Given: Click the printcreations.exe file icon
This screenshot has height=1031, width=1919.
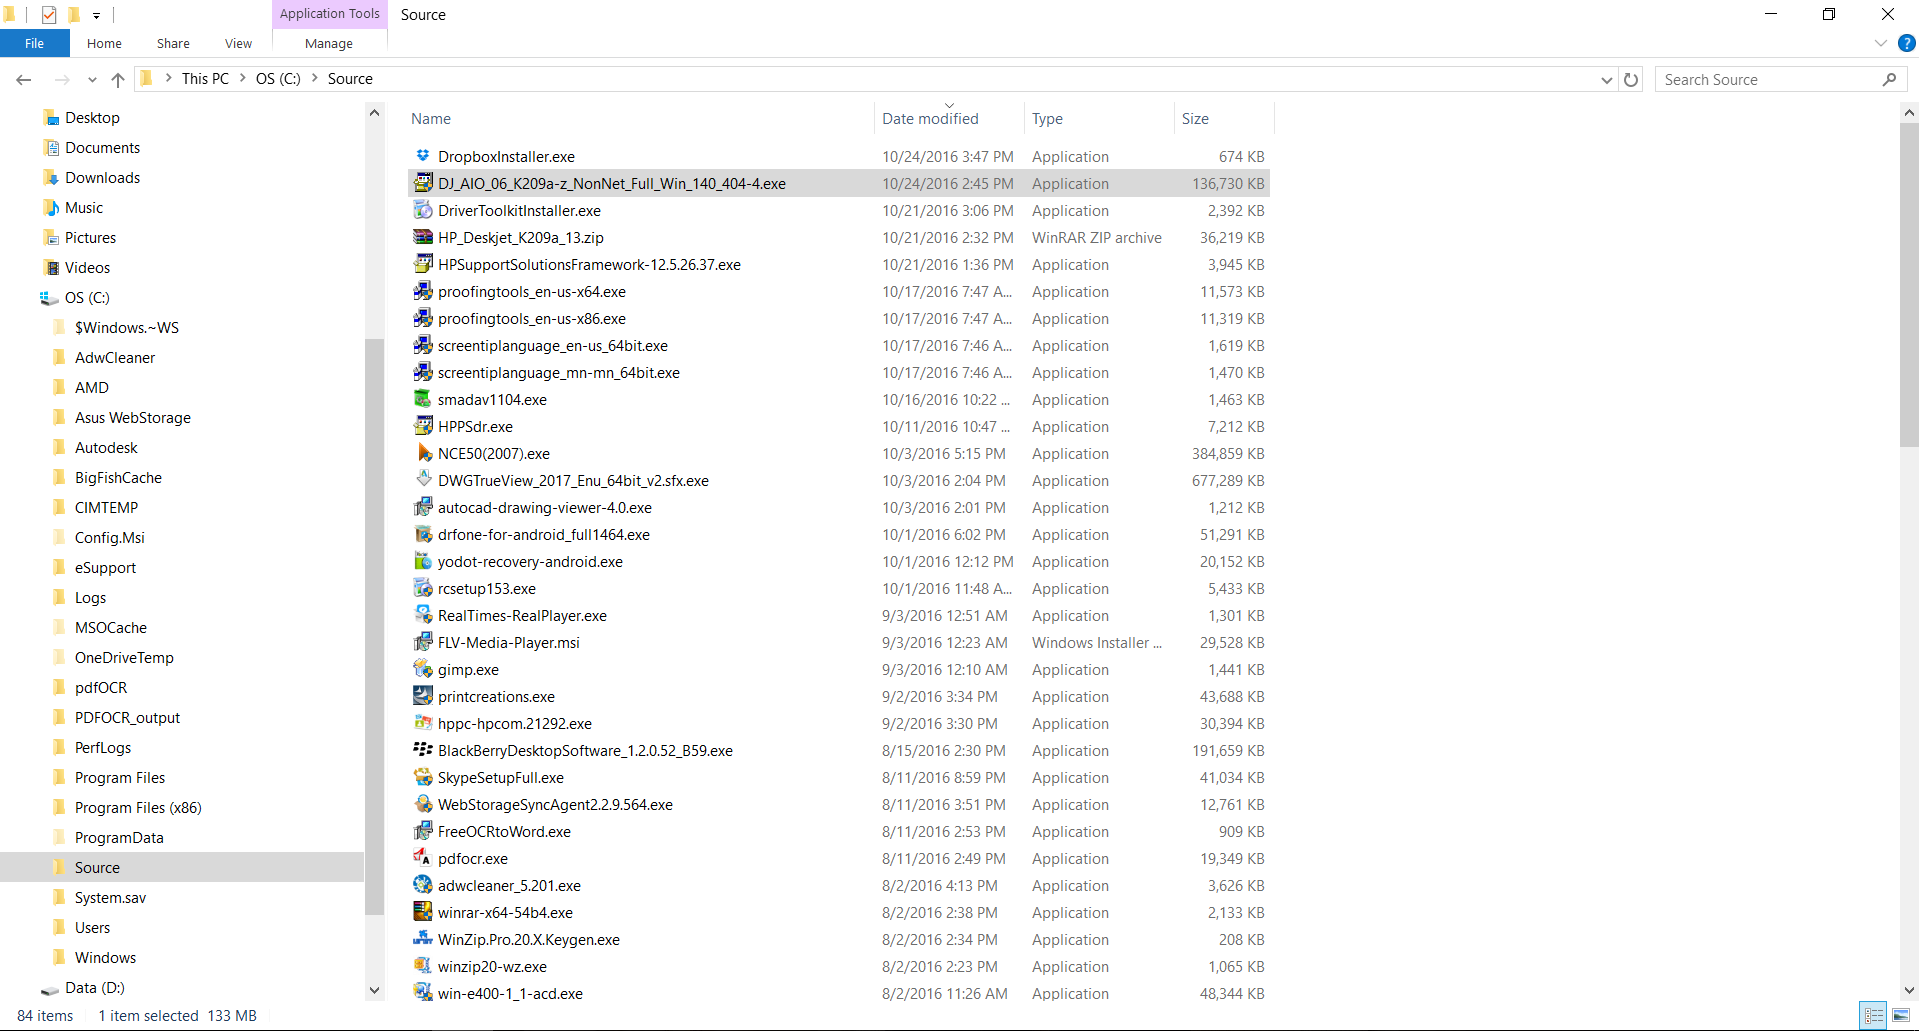Looking at the screenshot, I should pyautogui.click(x=423, y=696).
